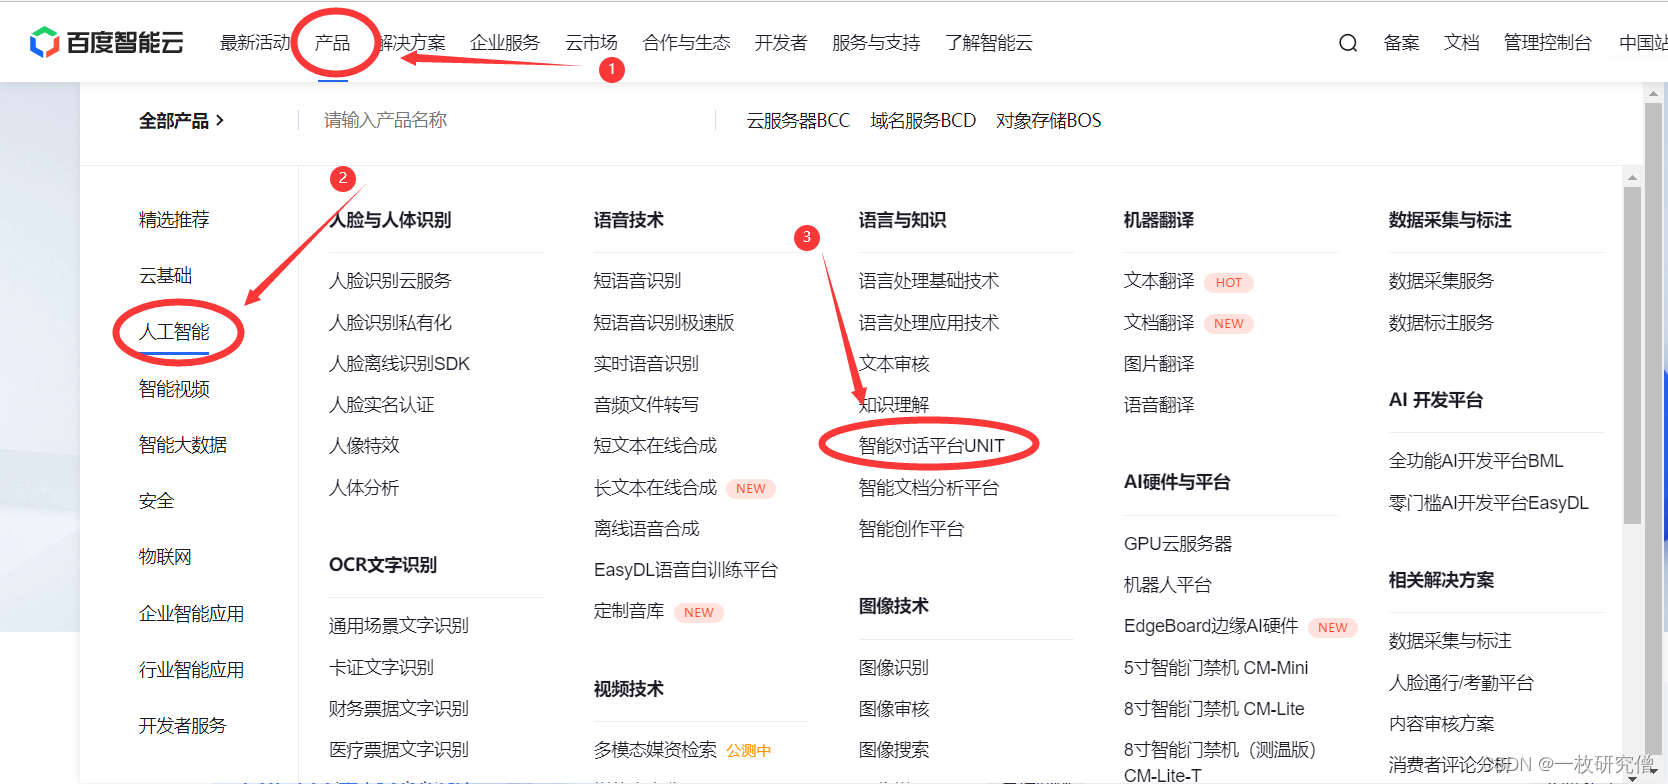
Task: Select 安全 category
Action: click(x=156, y=501)
